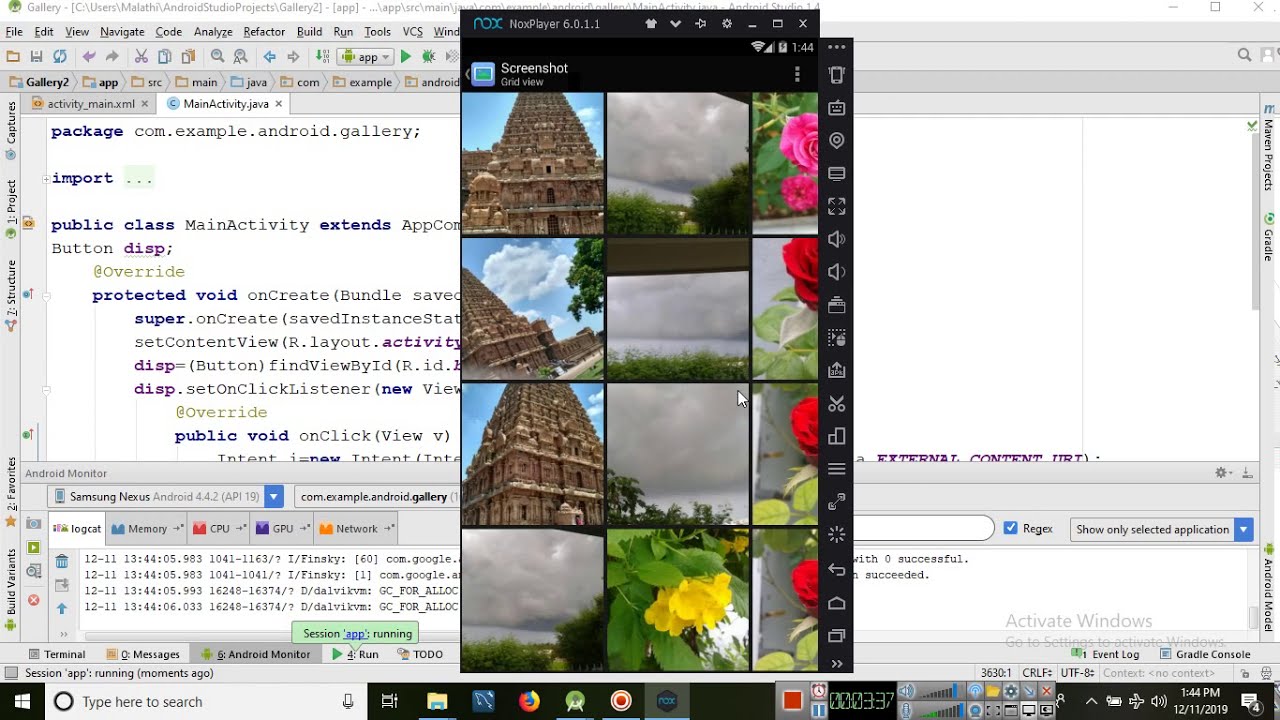1280x720 pixels.
Task: Click the Open folder icon in Android Studio toolbar
Action: click(13, 57)
